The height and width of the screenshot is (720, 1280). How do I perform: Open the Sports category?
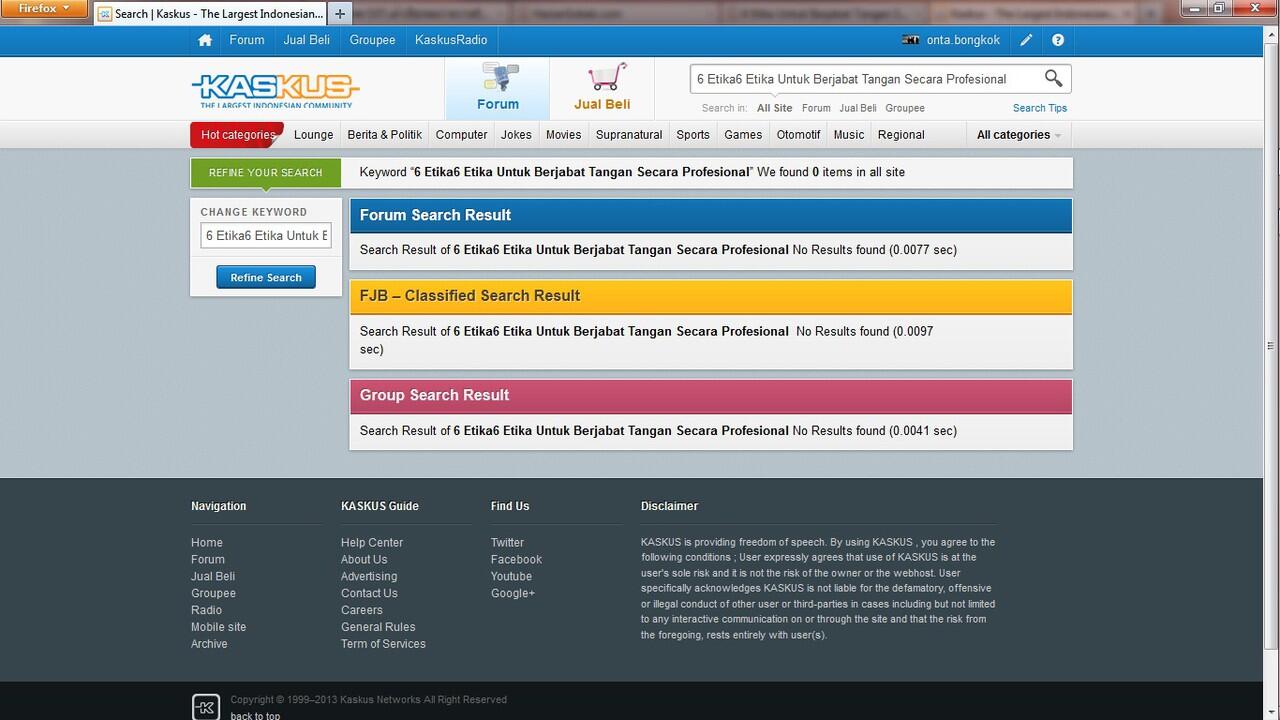point(693,135)
